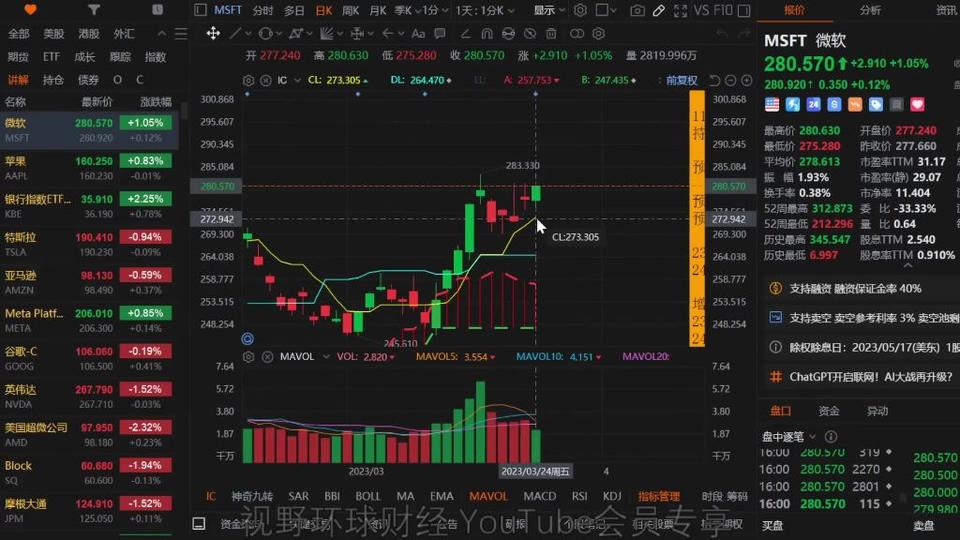Select the 英伟达 NVDA watchlist row

coord(89,396)
